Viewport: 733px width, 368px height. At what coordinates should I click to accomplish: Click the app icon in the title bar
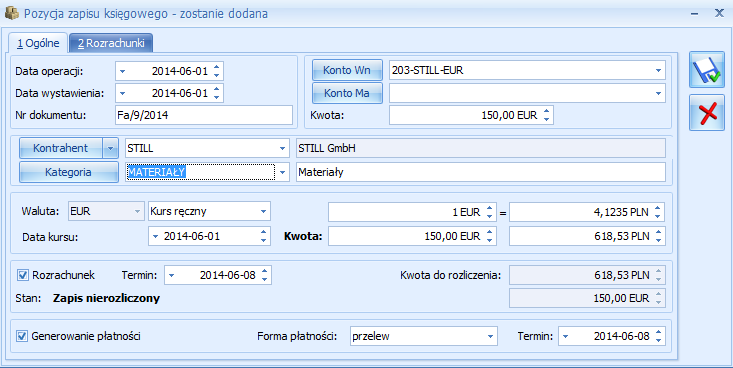click(11, 14)
